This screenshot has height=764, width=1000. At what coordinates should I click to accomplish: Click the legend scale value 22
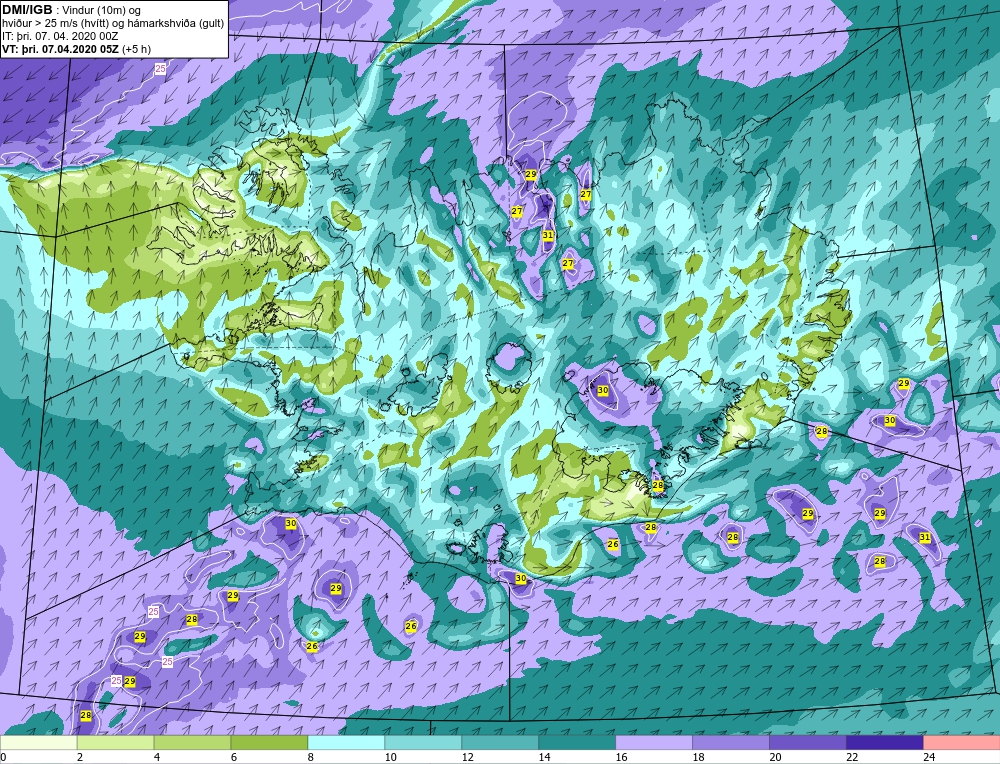click(x=852, y=757)
